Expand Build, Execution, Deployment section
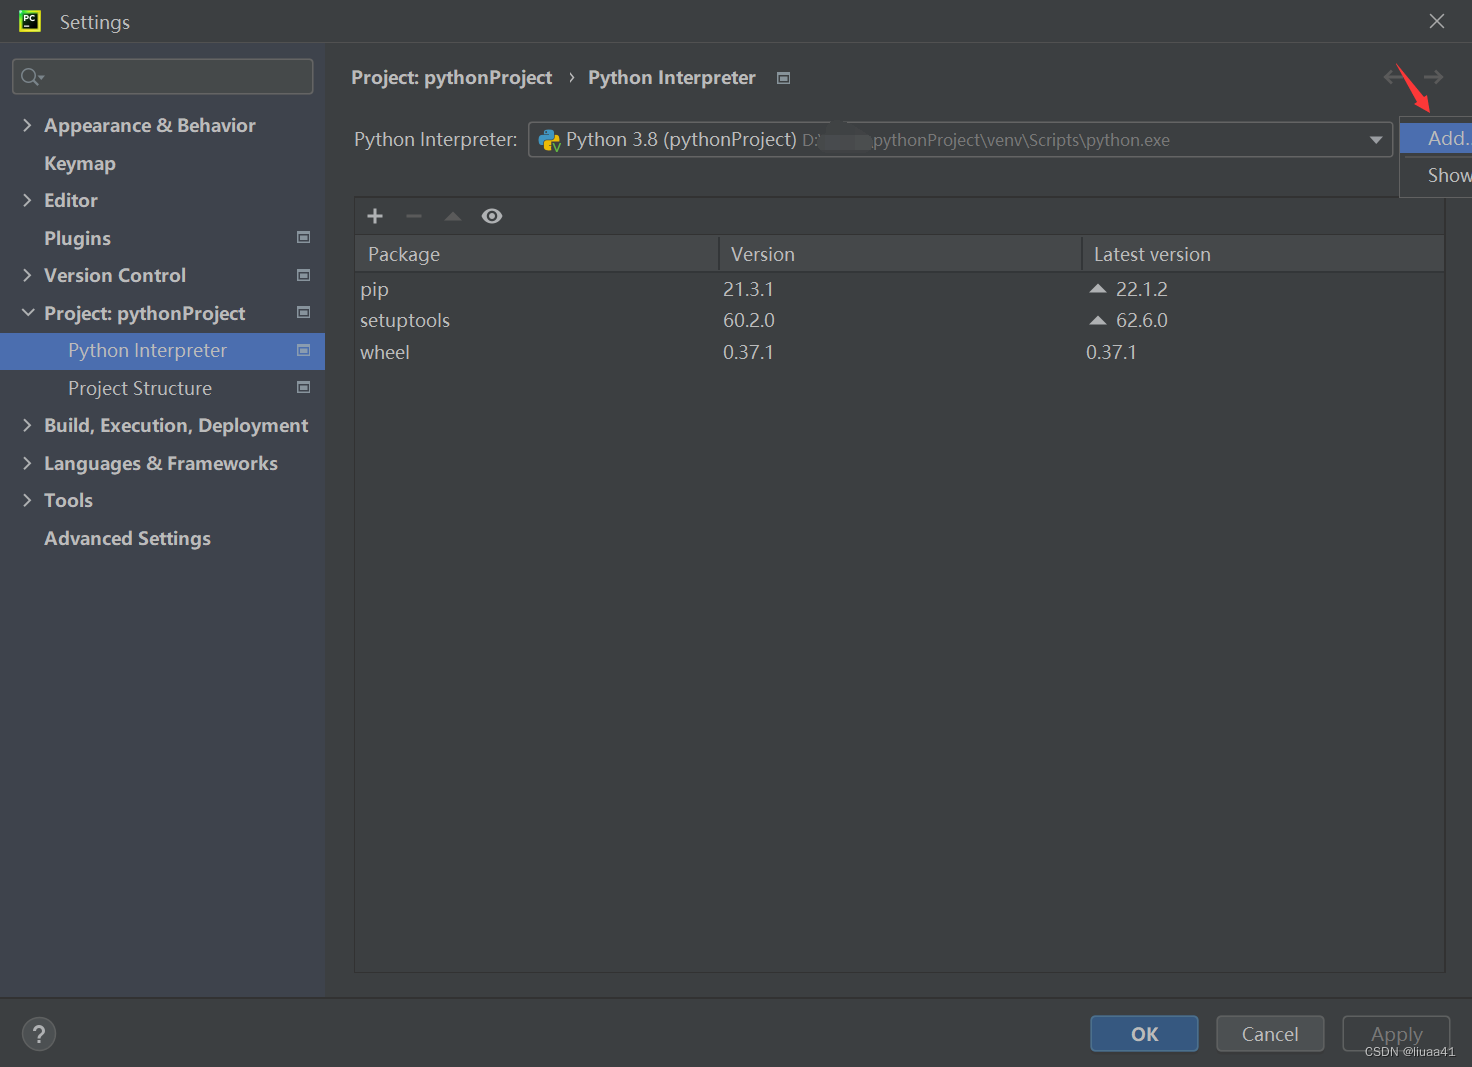This screenshot has width=1472, height=1067. point(27,425)
